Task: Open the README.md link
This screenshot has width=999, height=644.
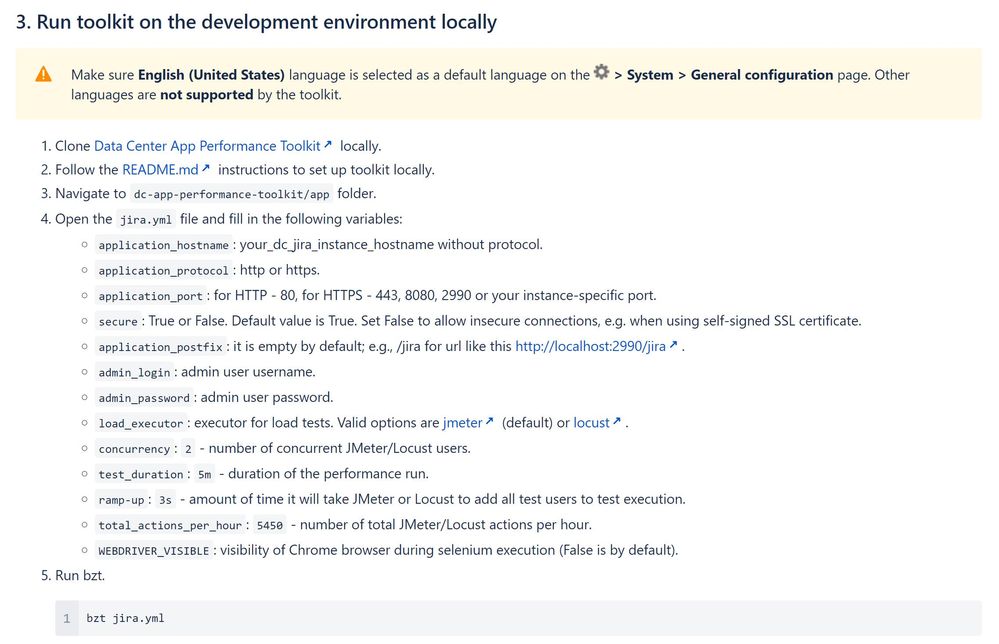Action: point(161,169)
